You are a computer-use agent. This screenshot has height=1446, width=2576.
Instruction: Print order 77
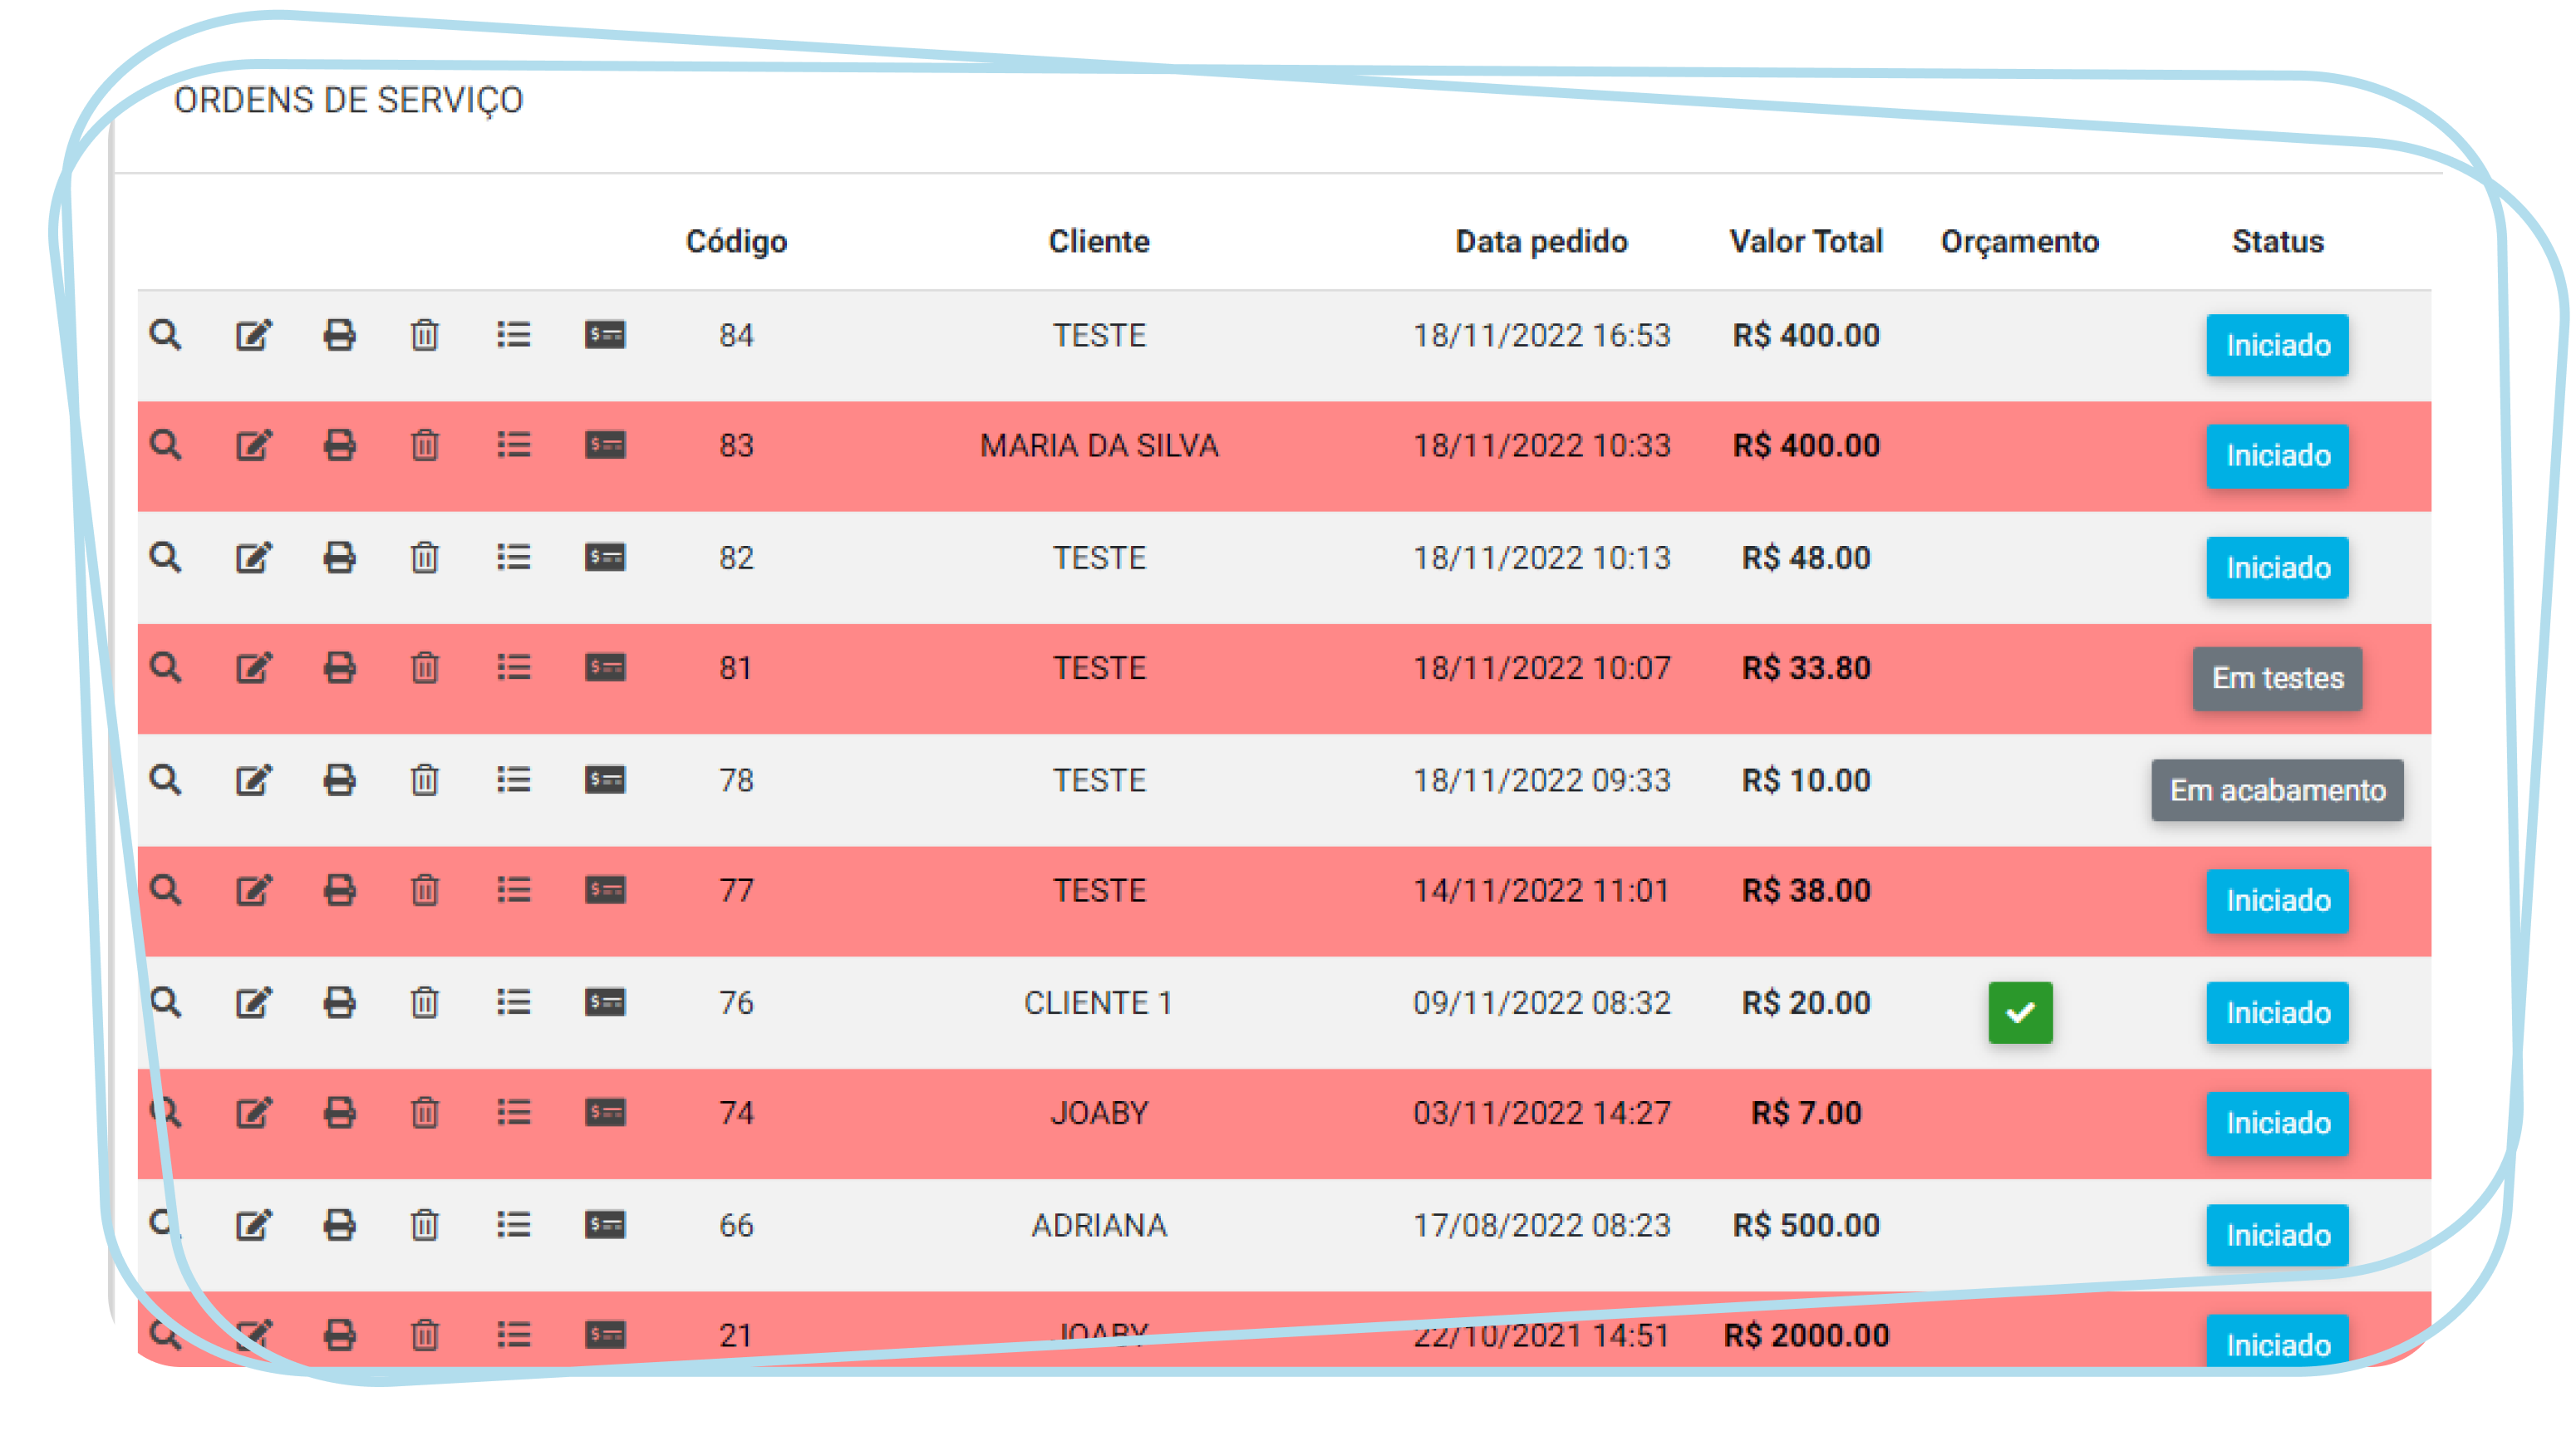339,890
